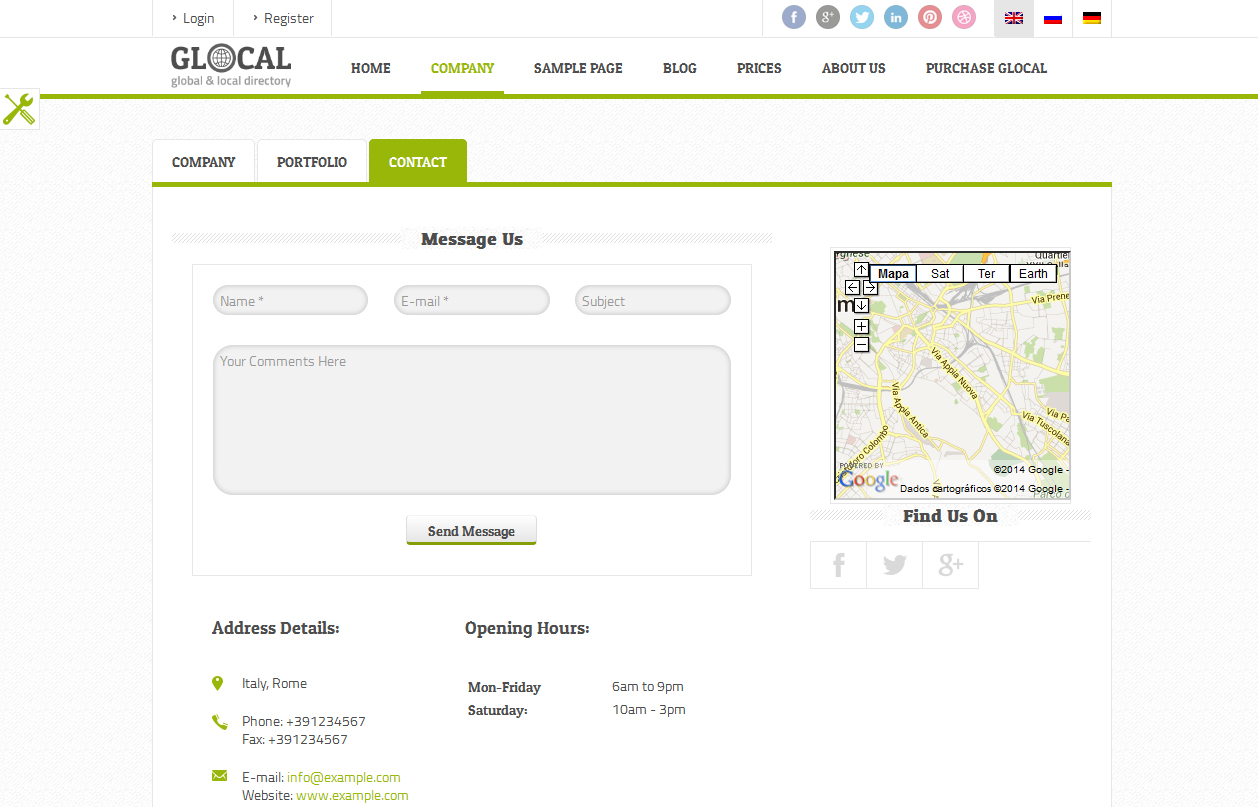Image resolution: width=1258 pixels, height=807 pixels.
Task: Select Ter terrain option on the map
Action: pos(985,273)
